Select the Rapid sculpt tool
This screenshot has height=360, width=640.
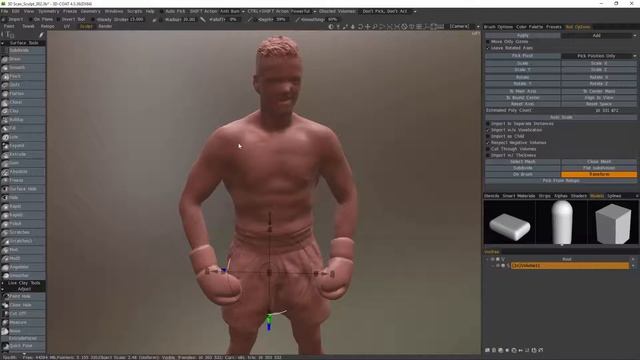(x=23, y=207)
